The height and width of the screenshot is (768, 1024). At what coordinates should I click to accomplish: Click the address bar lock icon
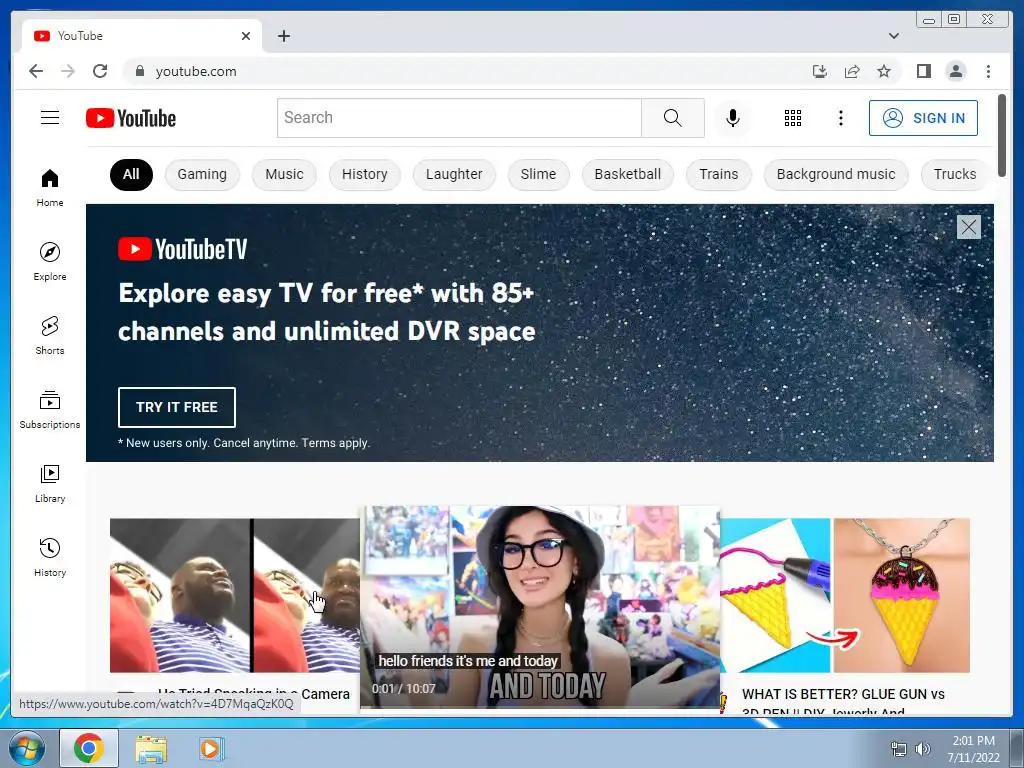[139, 71]
